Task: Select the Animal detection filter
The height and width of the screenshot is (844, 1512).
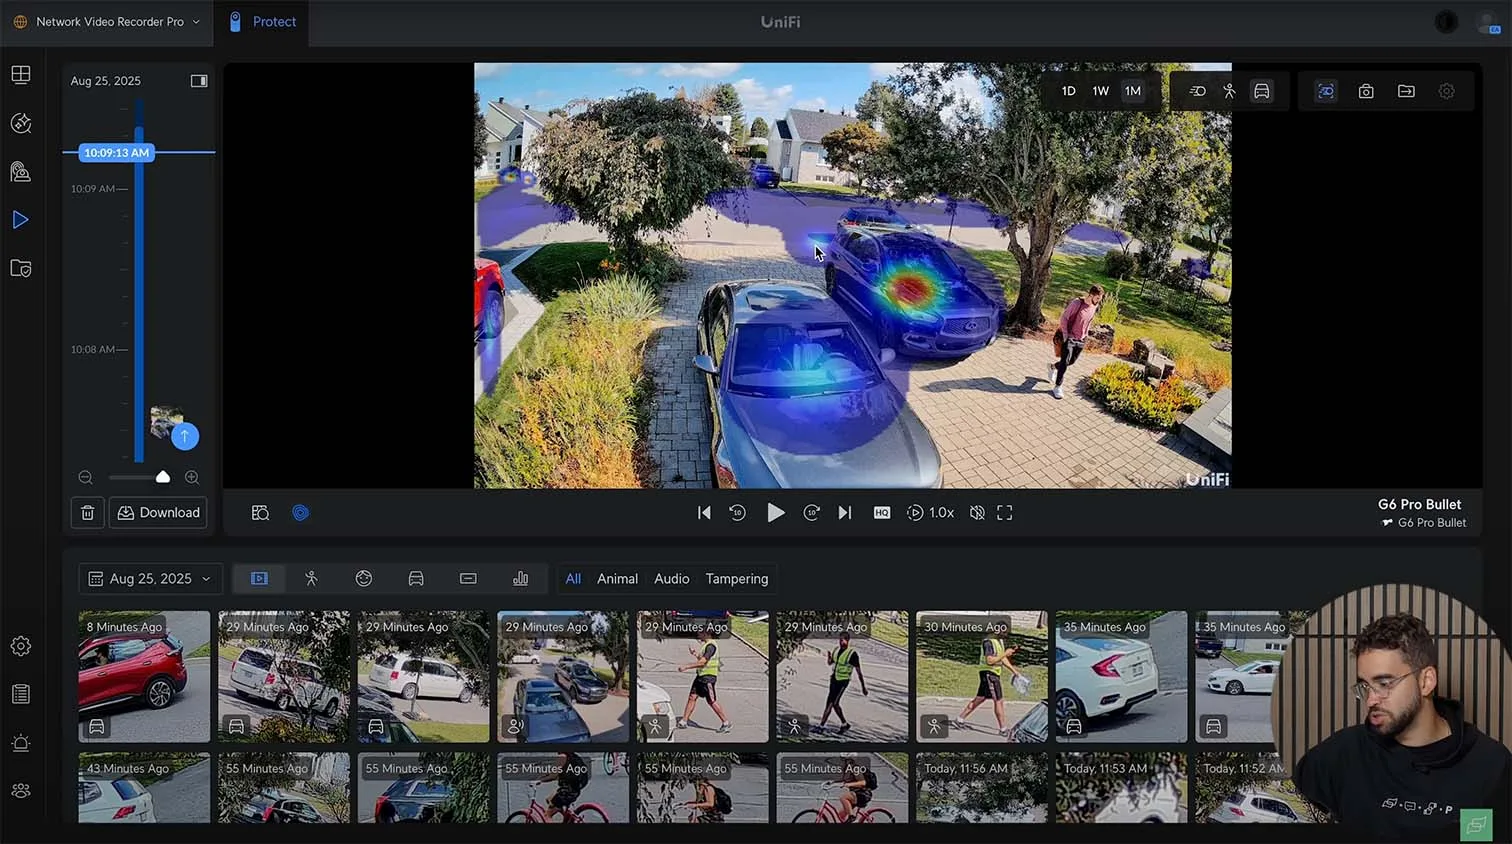Action: [617, 579]
